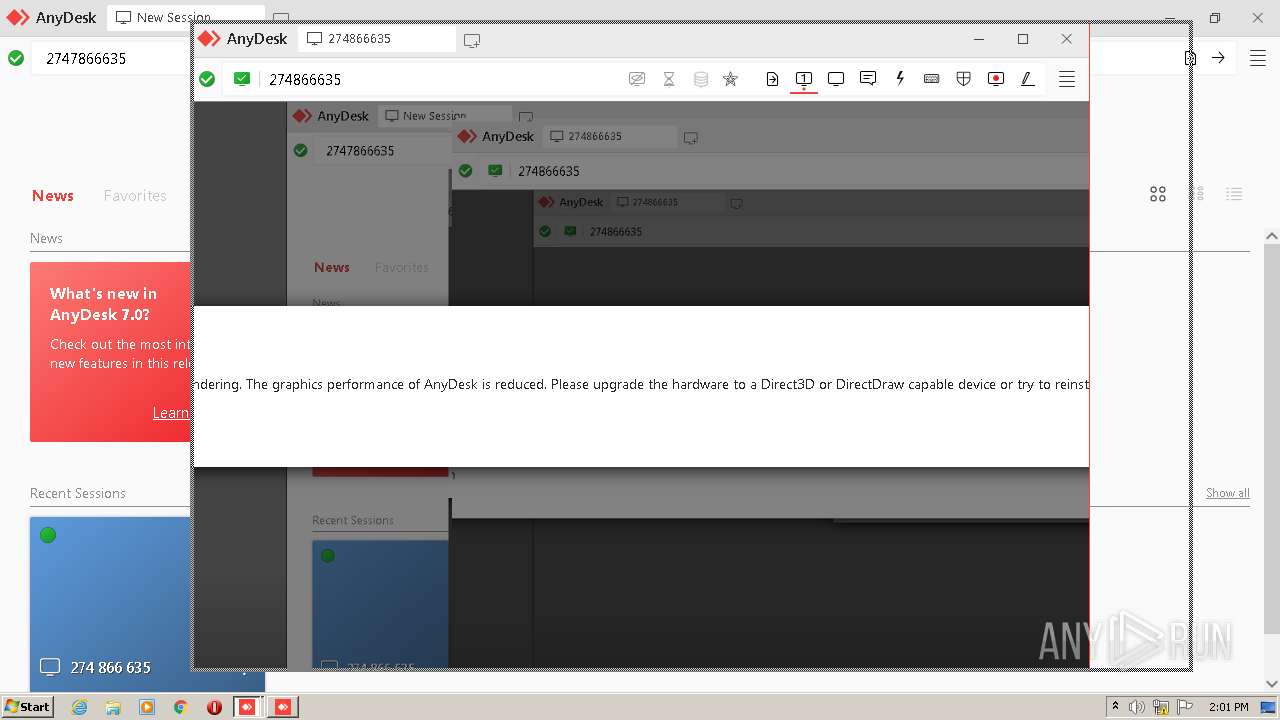The height and width of the screenshot is (720, 1280).
Task: Open the keyboard settings icon
Action: pos(931,79)
